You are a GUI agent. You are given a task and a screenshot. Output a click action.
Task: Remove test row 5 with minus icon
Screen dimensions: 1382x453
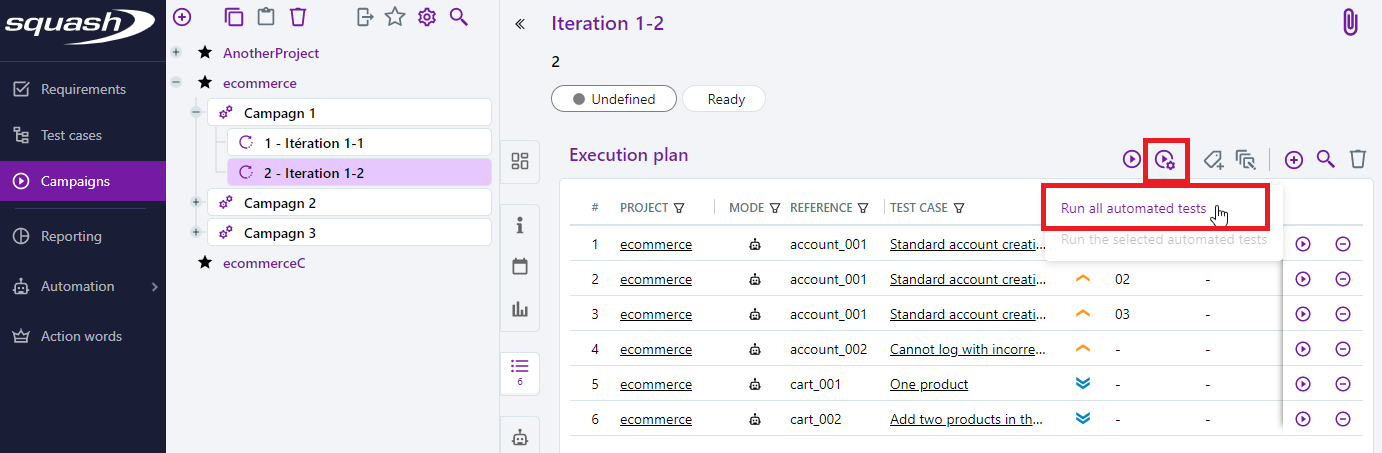click(x=1343, y=384)
